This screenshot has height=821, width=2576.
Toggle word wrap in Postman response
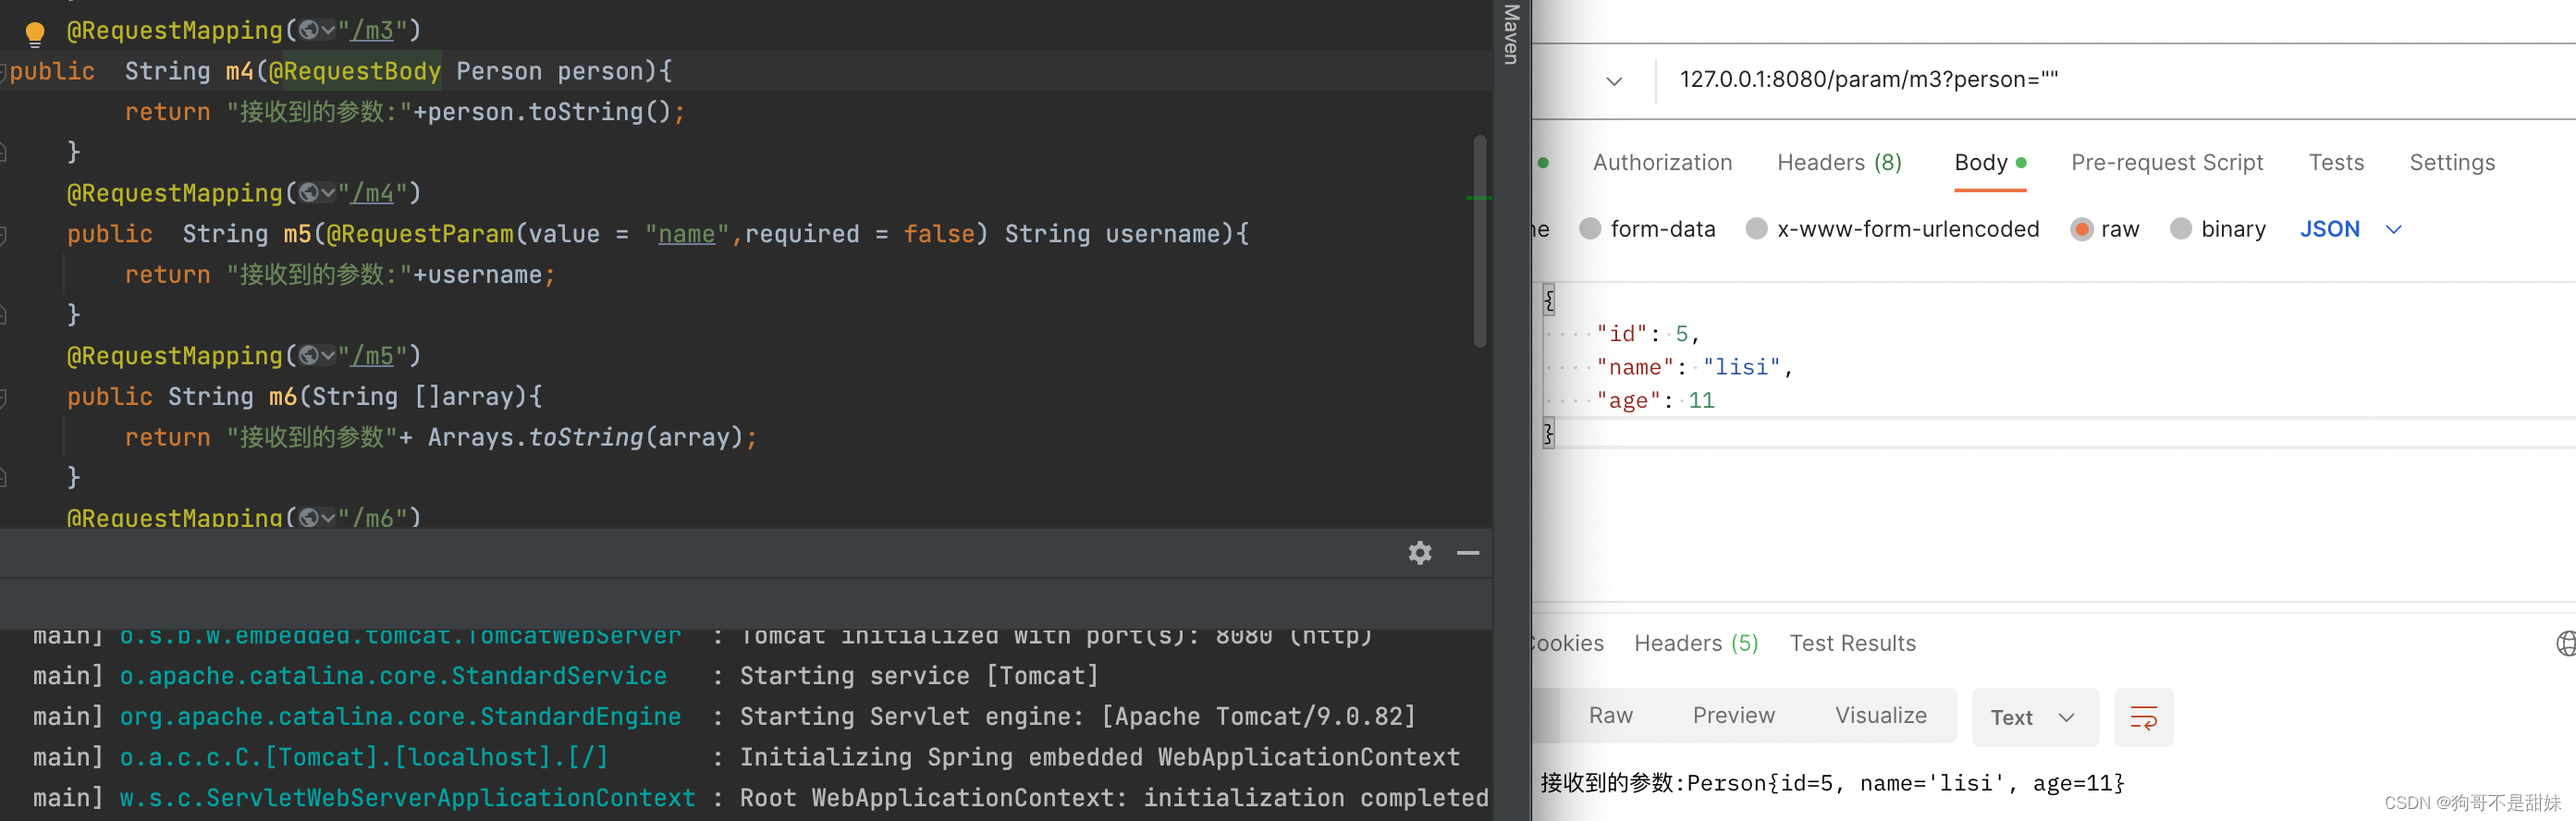tap(2143, 717)
